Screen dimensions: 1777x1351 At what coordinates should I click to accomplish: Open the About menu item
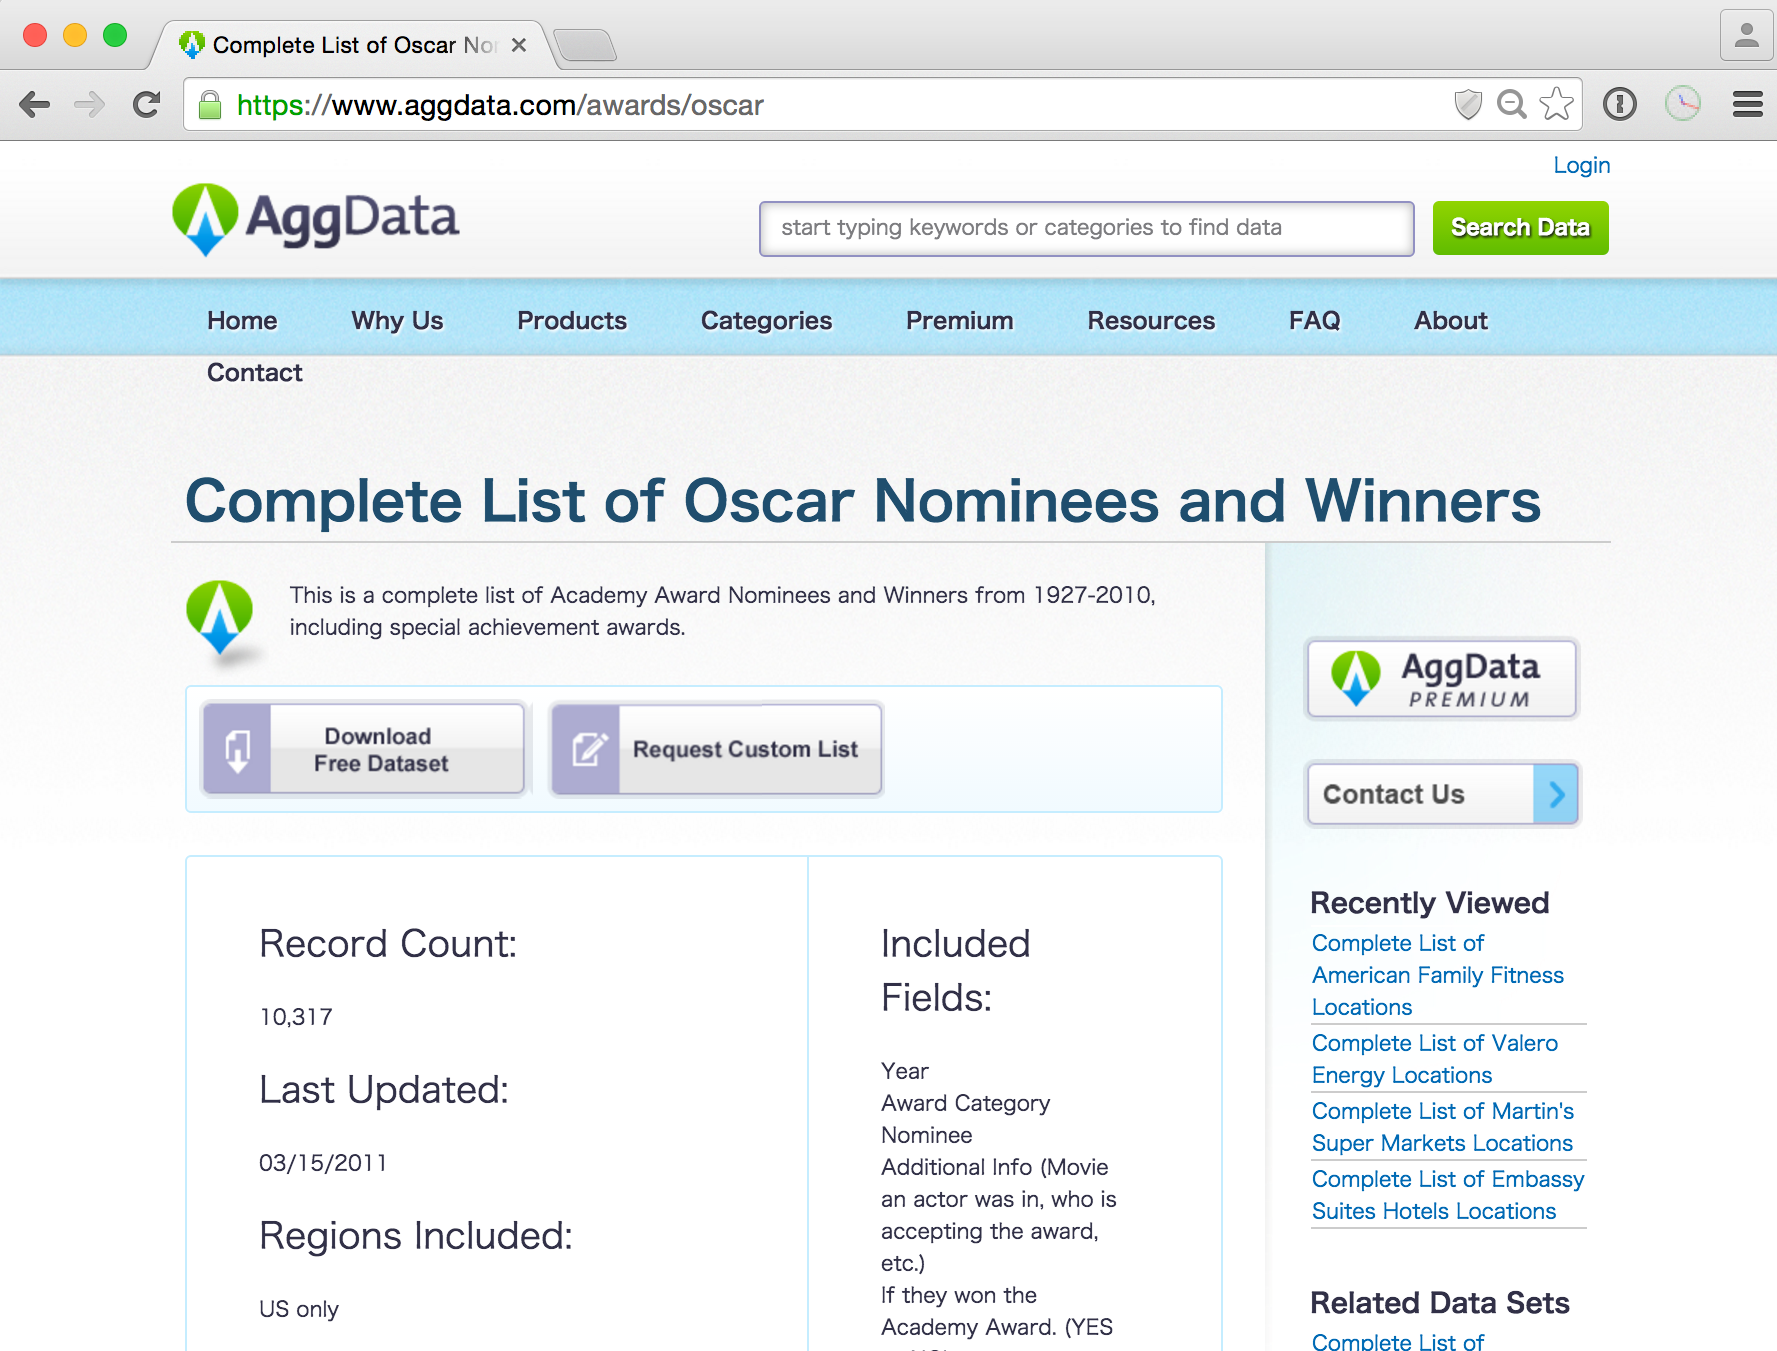[x=1450, y=321]
